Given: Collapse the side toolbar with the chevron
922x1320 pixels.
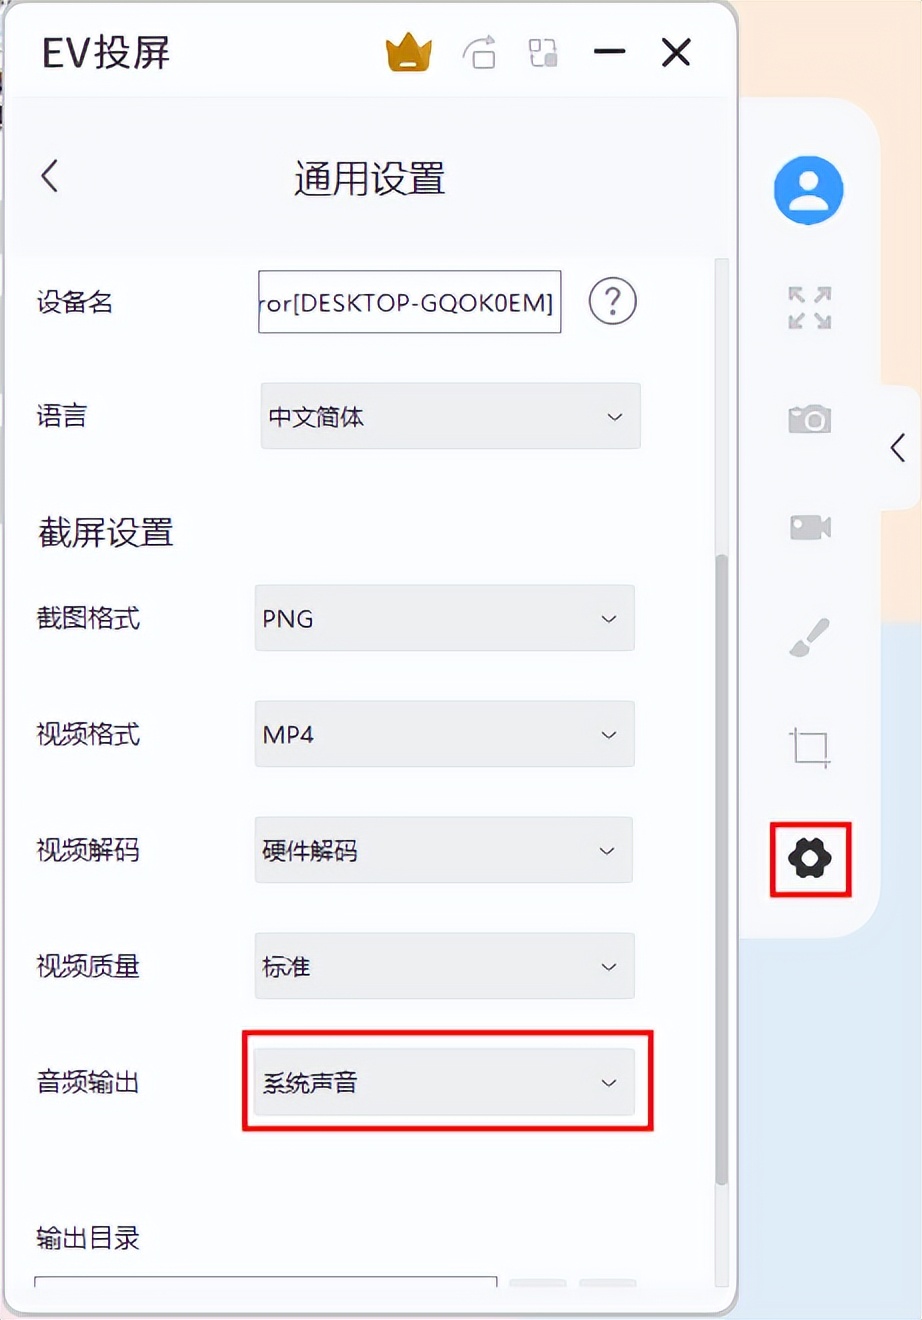Looking at the screenshot, I should click(x=898, y=446).
